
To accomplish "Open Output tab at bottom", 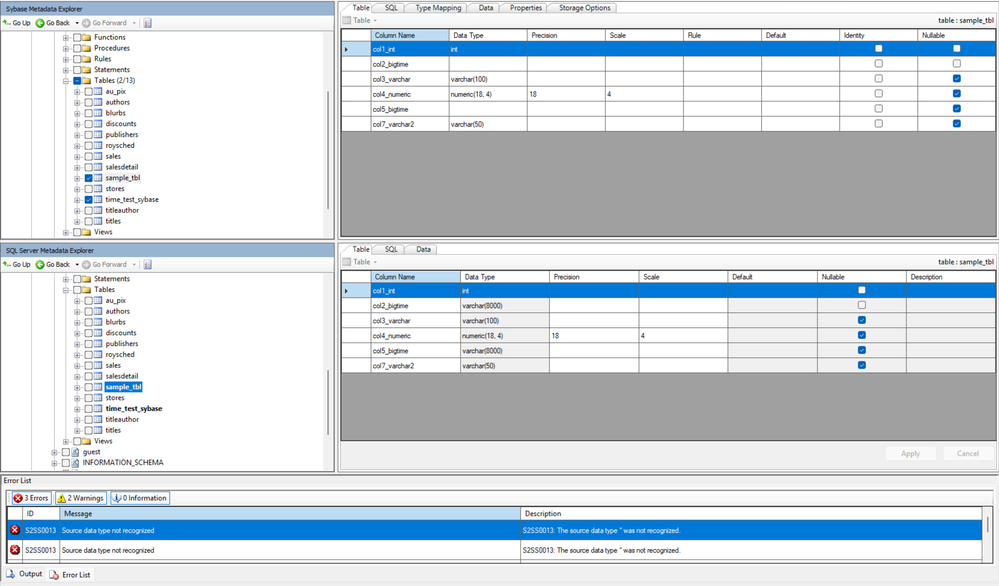I will tap(24, 574).
